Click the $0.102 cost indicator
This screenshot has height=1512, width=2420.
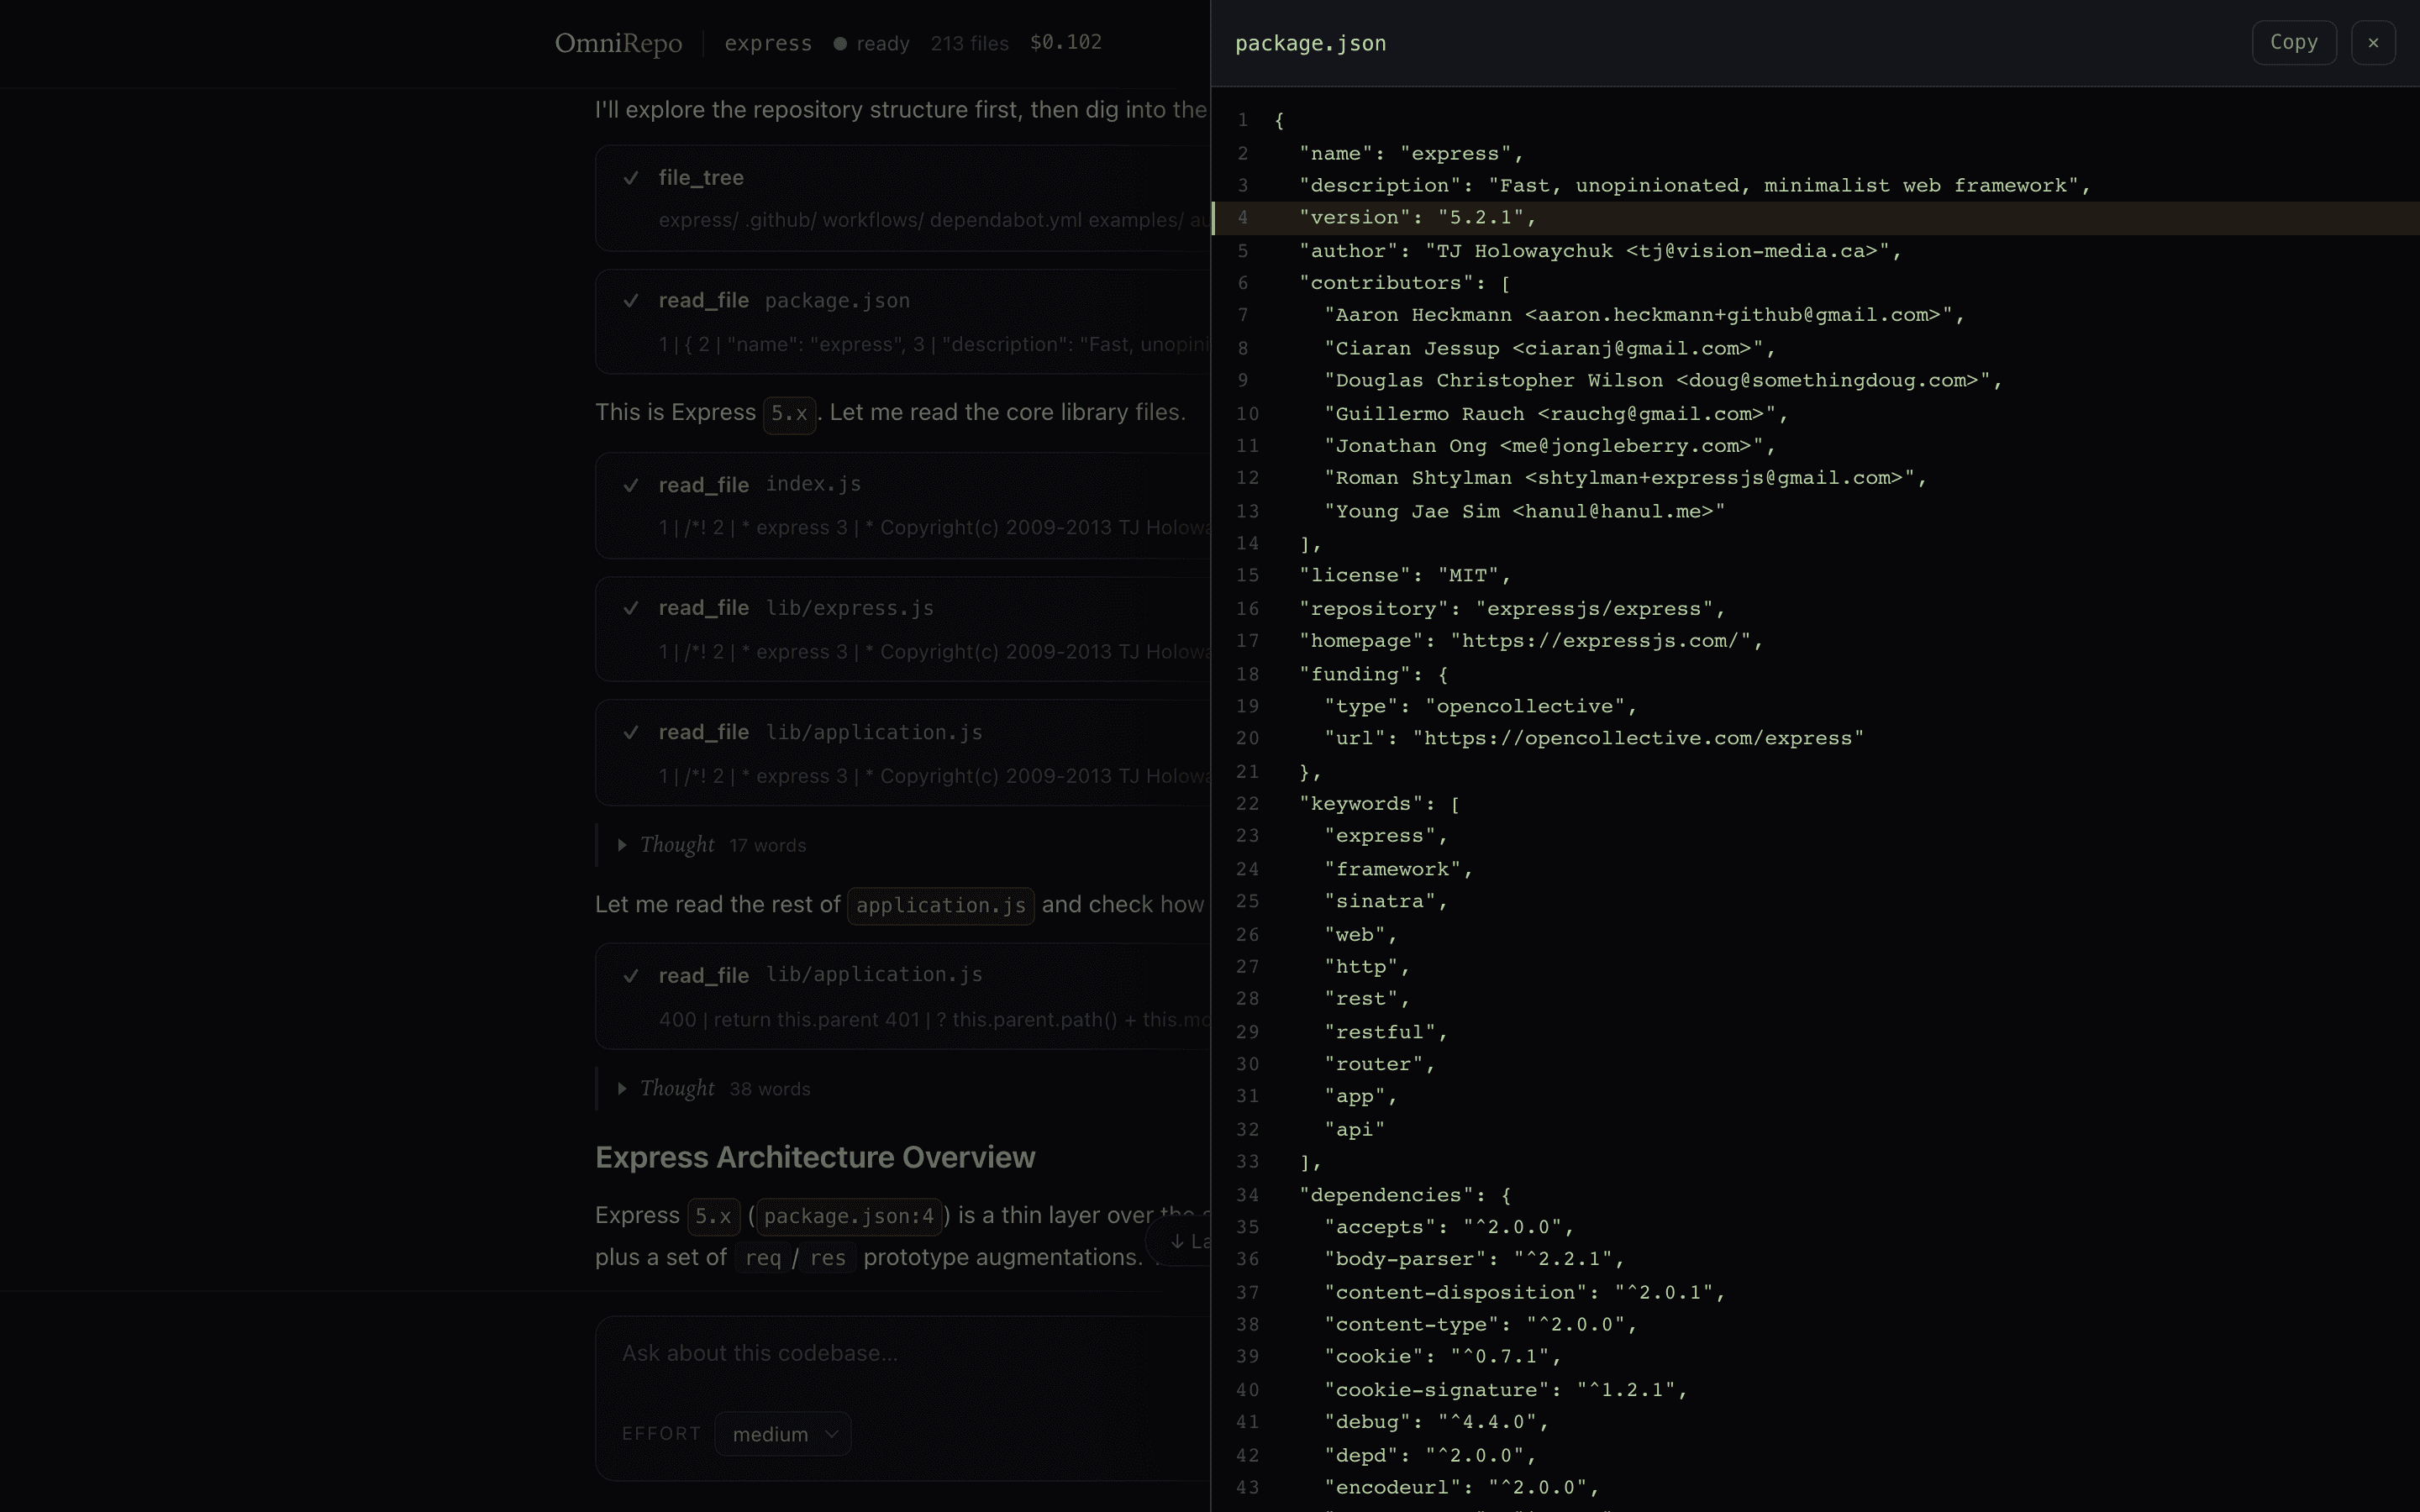click(x=1066, y=42)
